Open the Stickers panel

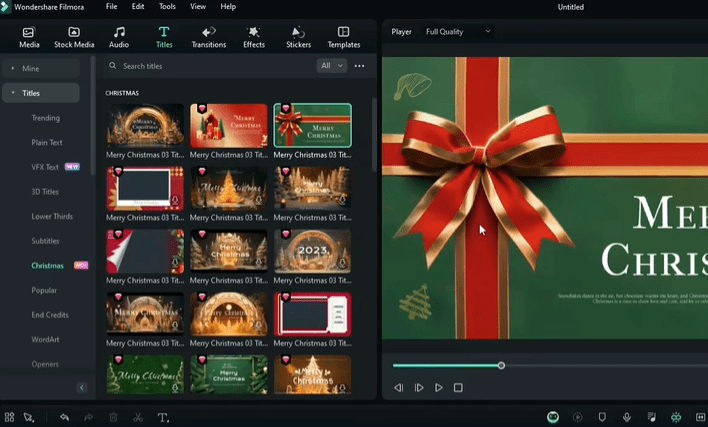[298, 37]
